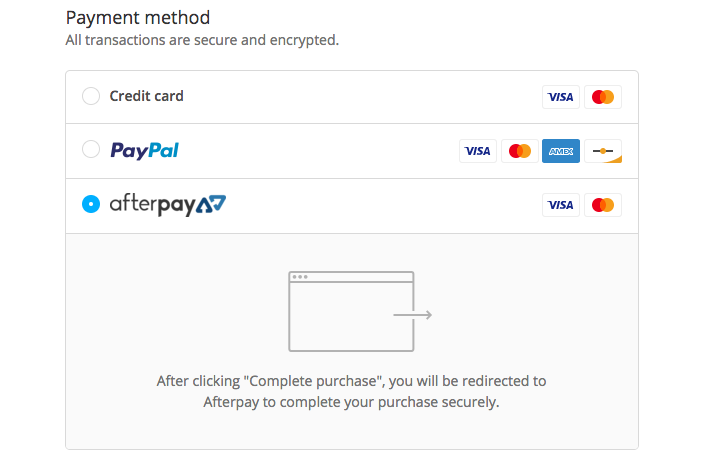Click the redirect arrow beside the window graphic

click(x=413, y=315)
